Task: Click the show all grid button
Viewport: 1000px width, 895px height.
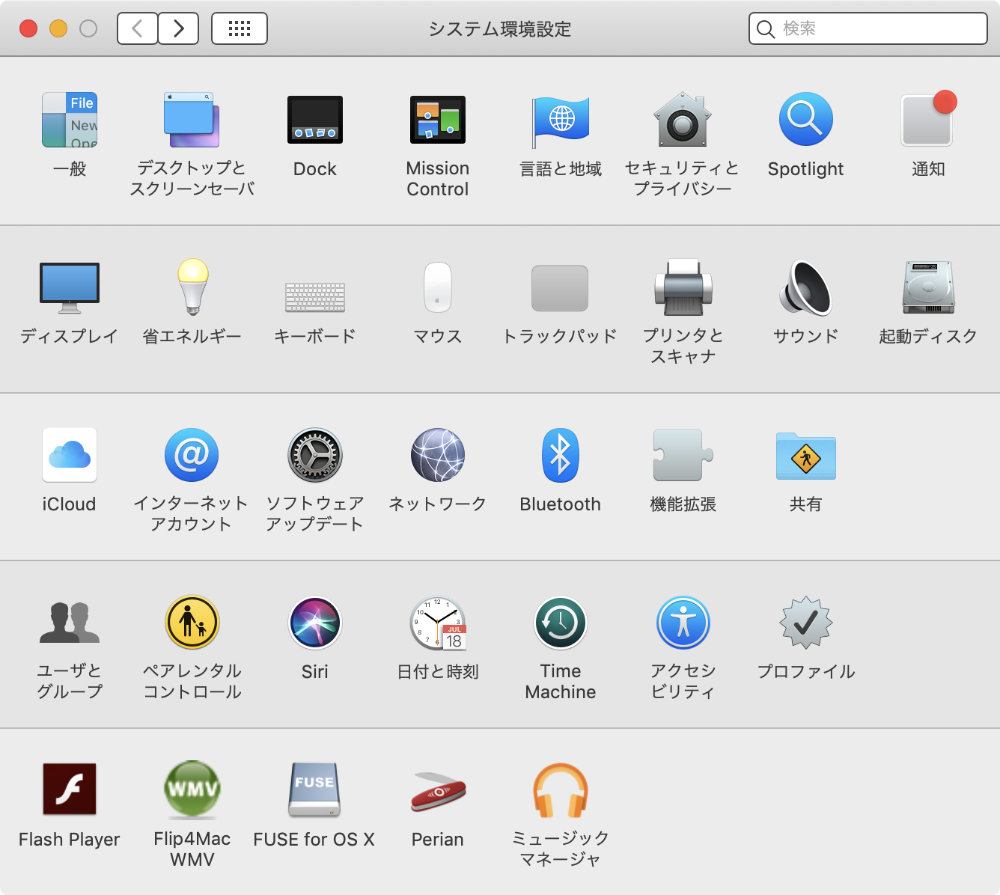Action: [239, 28]
